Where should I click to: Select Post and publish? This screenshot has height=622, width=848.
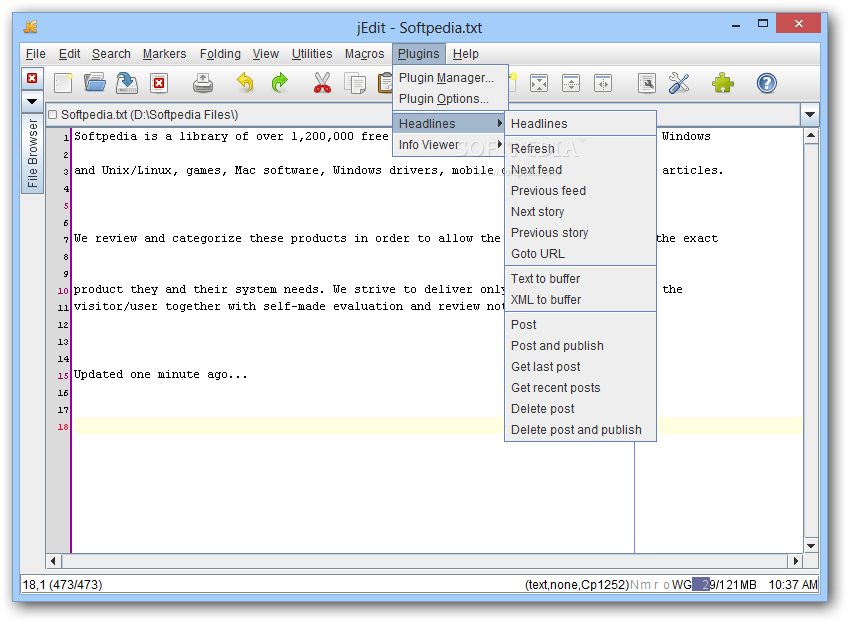(x=580, y=346)
